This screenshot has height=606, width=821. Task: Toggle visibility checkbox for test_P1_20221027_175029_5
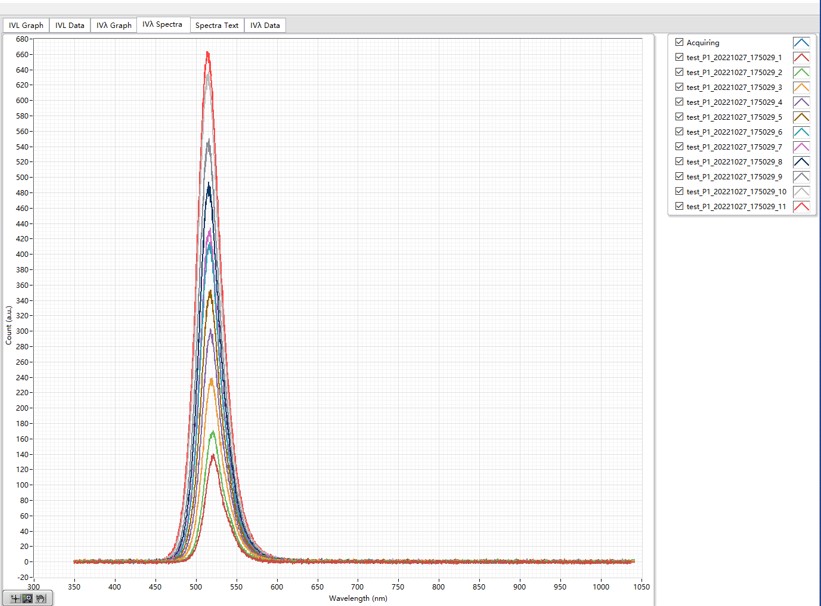pyautogui.click(x=680, y=117)
